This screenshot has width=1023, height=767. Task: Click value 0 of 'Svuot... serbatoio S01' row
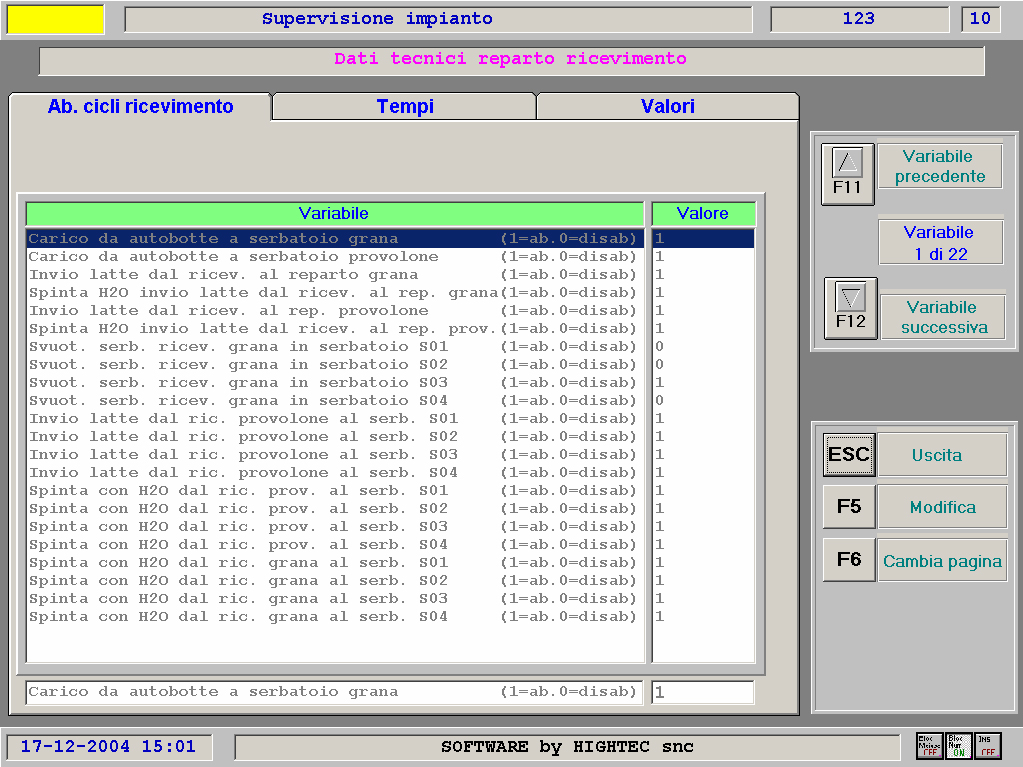click(660, 347)
